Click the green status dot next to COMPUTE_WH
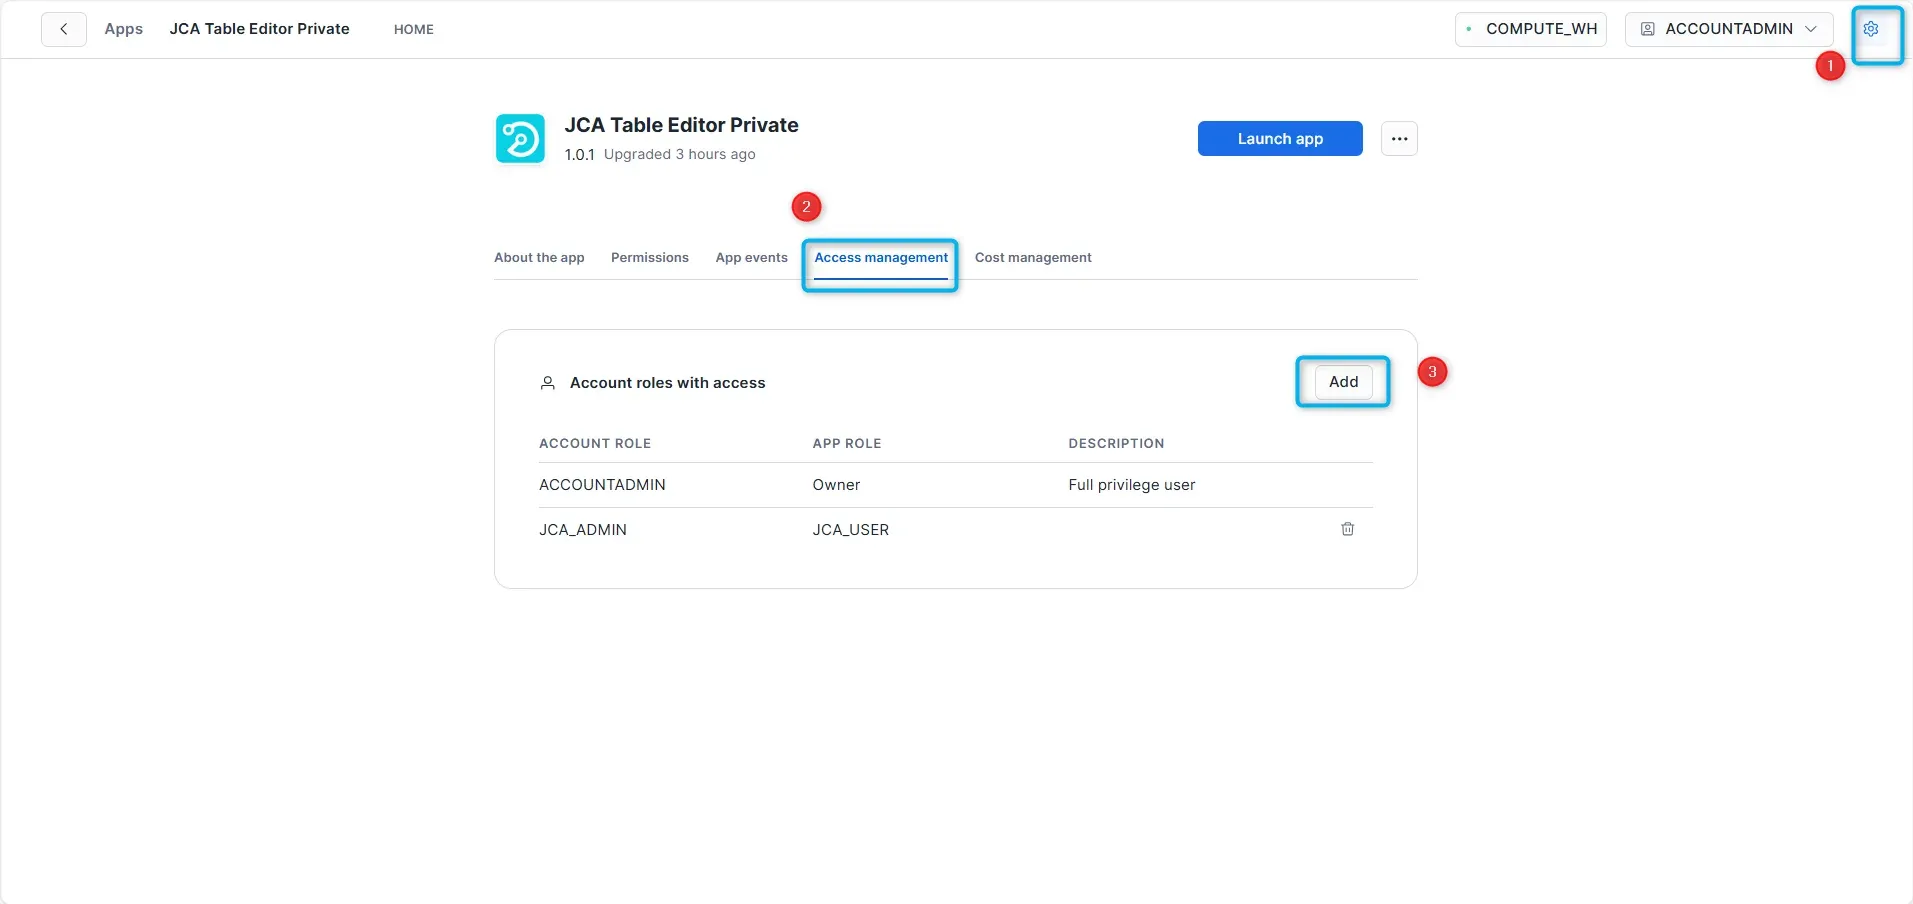The height and width of the screenshot is (904, 1913). point(1470,29)
